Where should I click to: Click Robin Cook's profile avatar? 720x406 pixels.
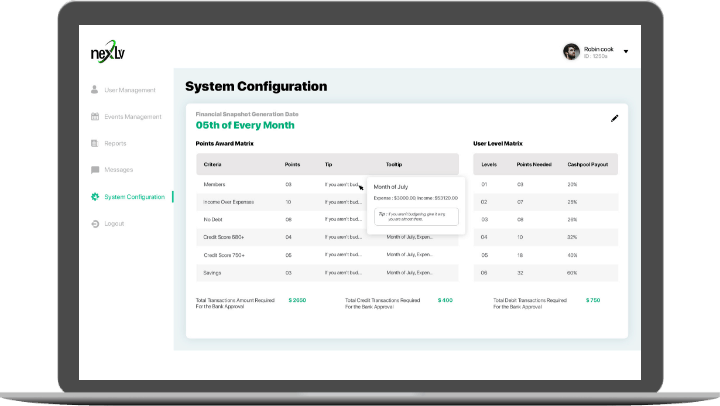point(571,51)
